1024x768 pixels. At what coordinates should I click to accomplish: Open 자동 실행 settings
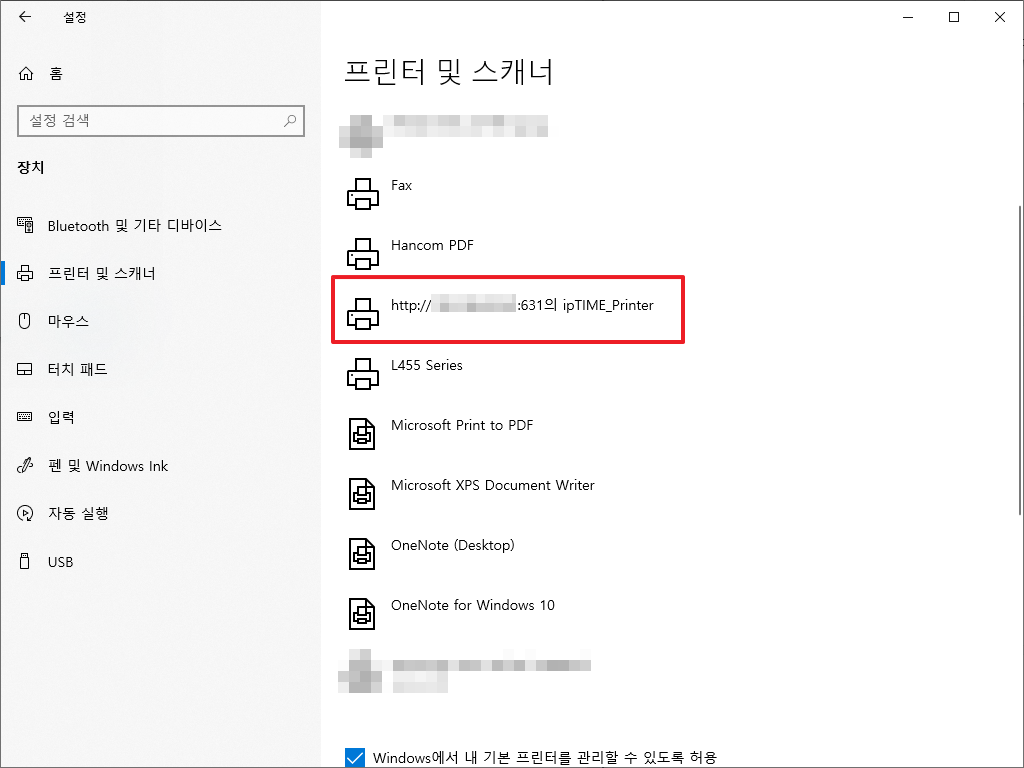[x=80, y=513]
